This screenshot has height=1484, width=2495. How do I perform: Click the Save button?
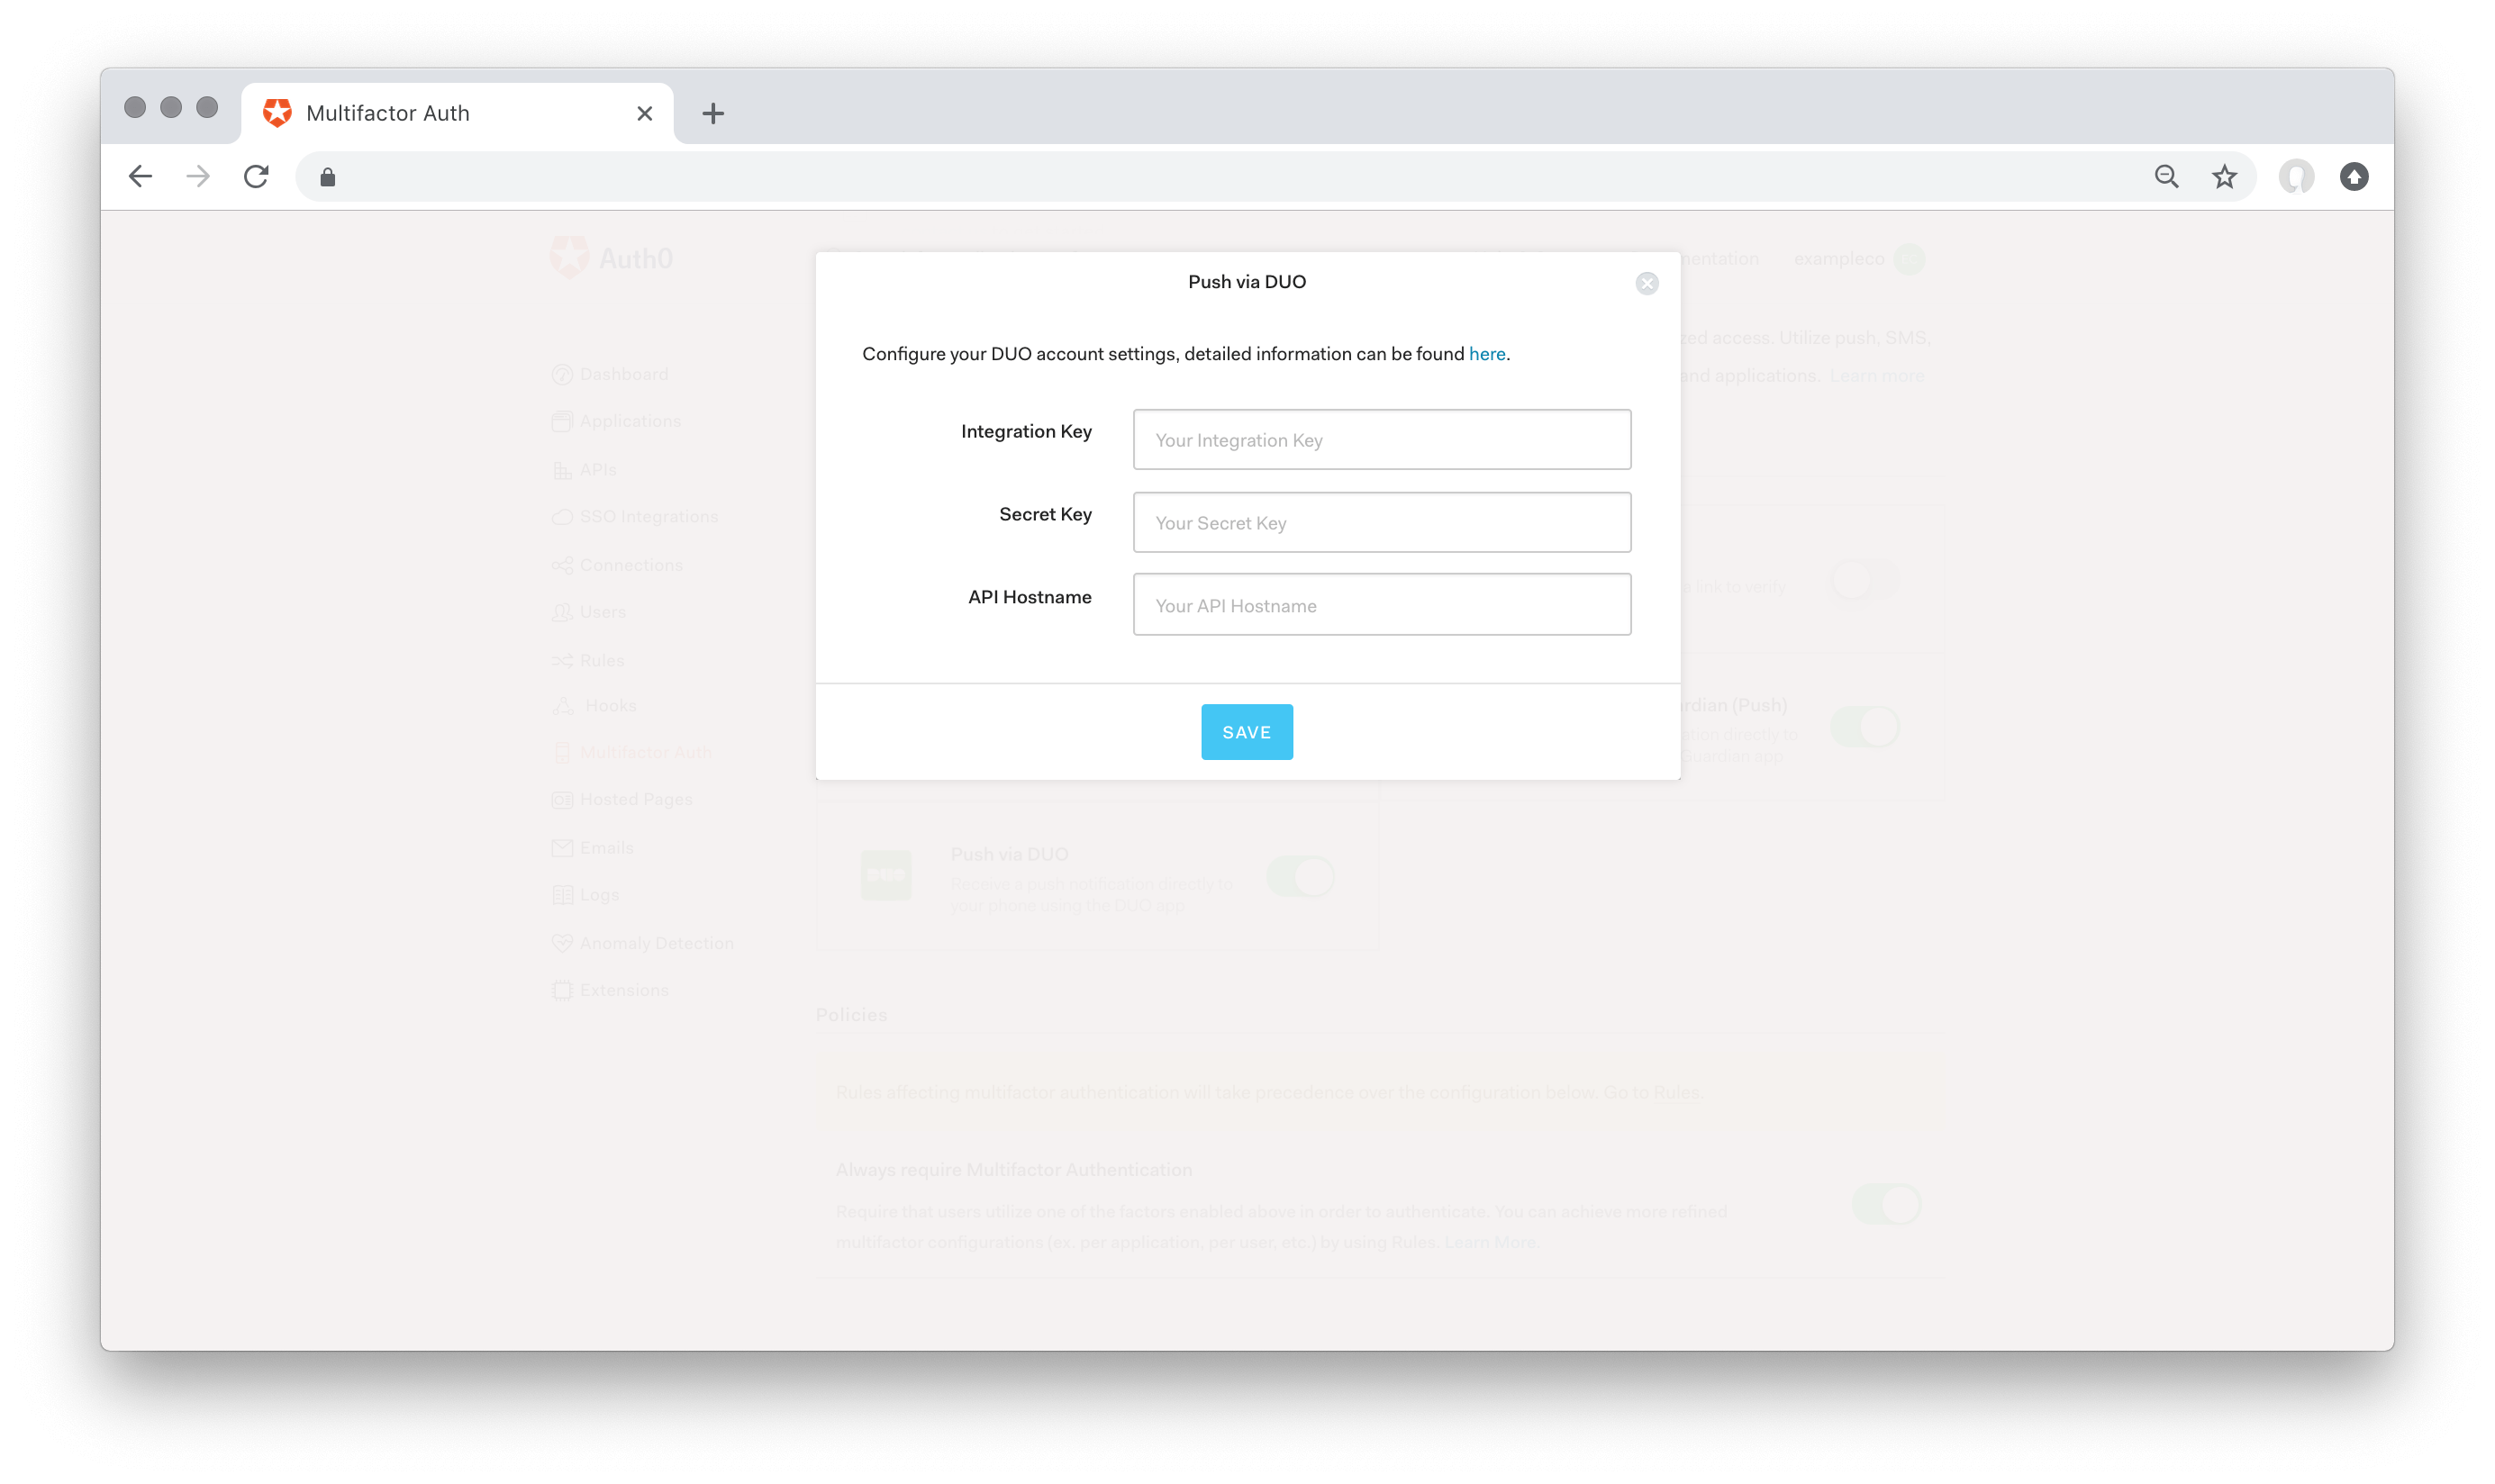1247,731
